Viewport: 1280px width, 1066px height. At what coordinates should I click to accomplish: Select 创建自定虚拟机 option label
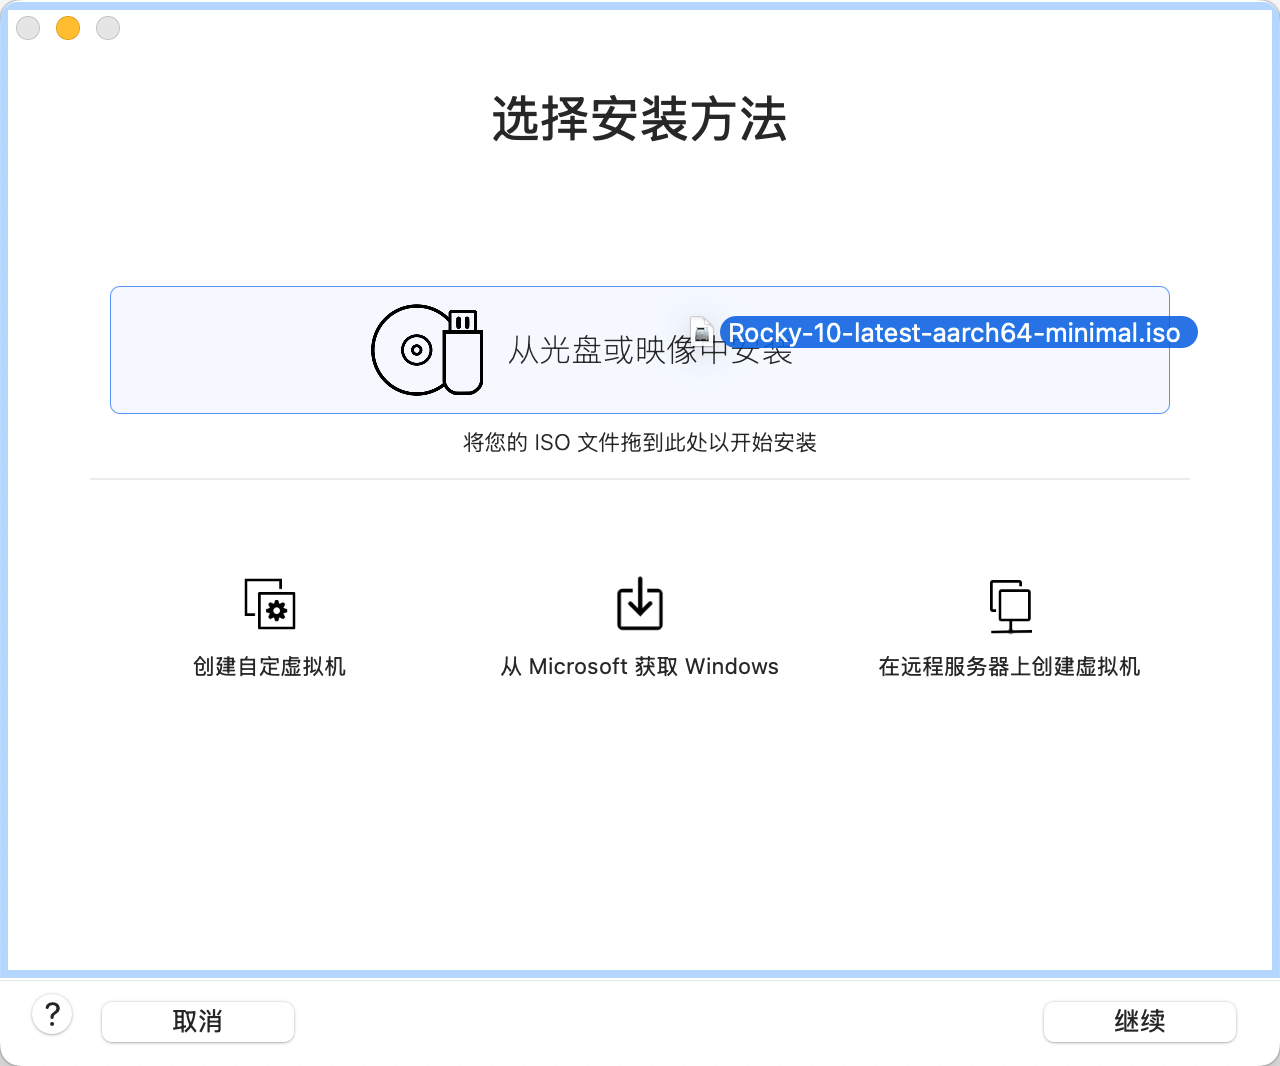[270, 667]
